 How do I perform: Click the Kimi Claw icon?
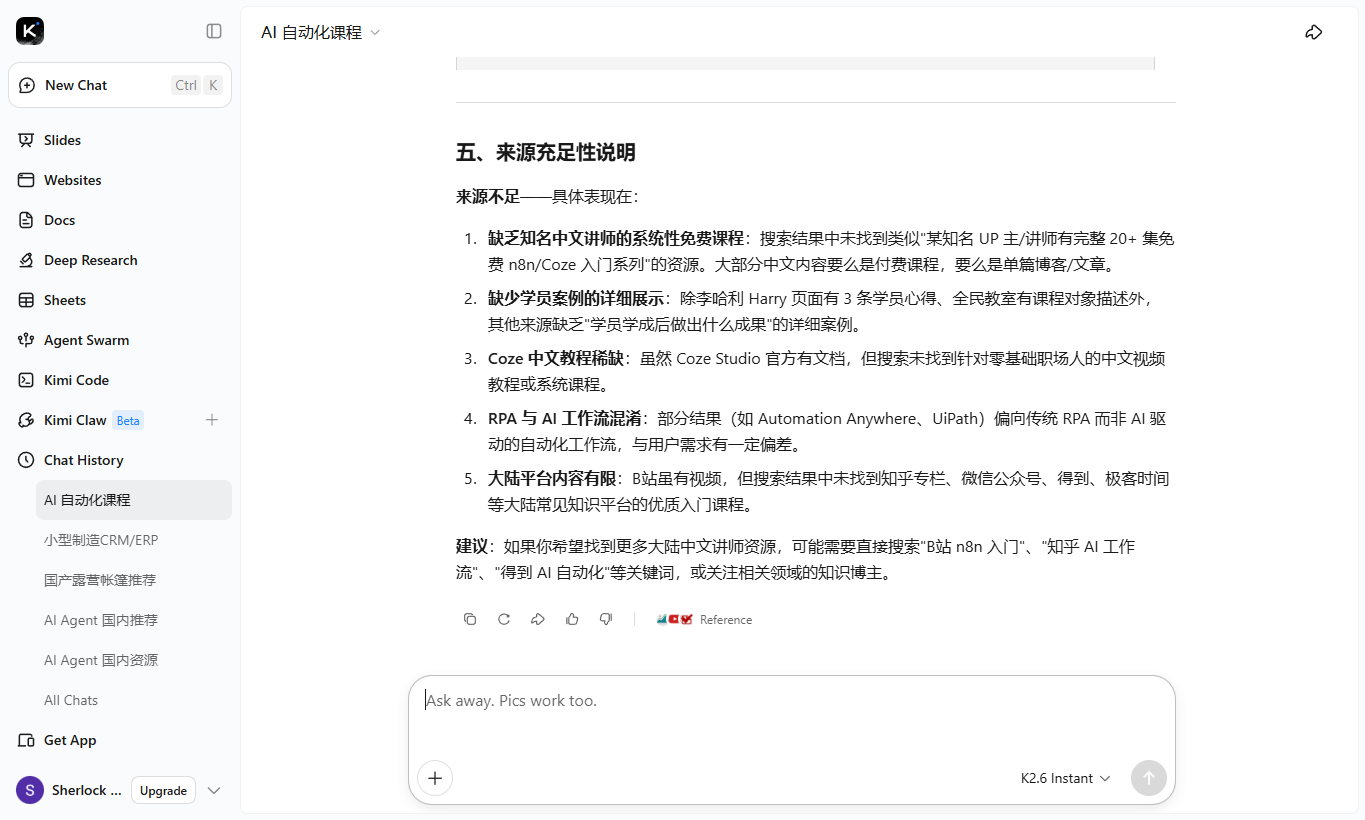(x=26, y=420)
